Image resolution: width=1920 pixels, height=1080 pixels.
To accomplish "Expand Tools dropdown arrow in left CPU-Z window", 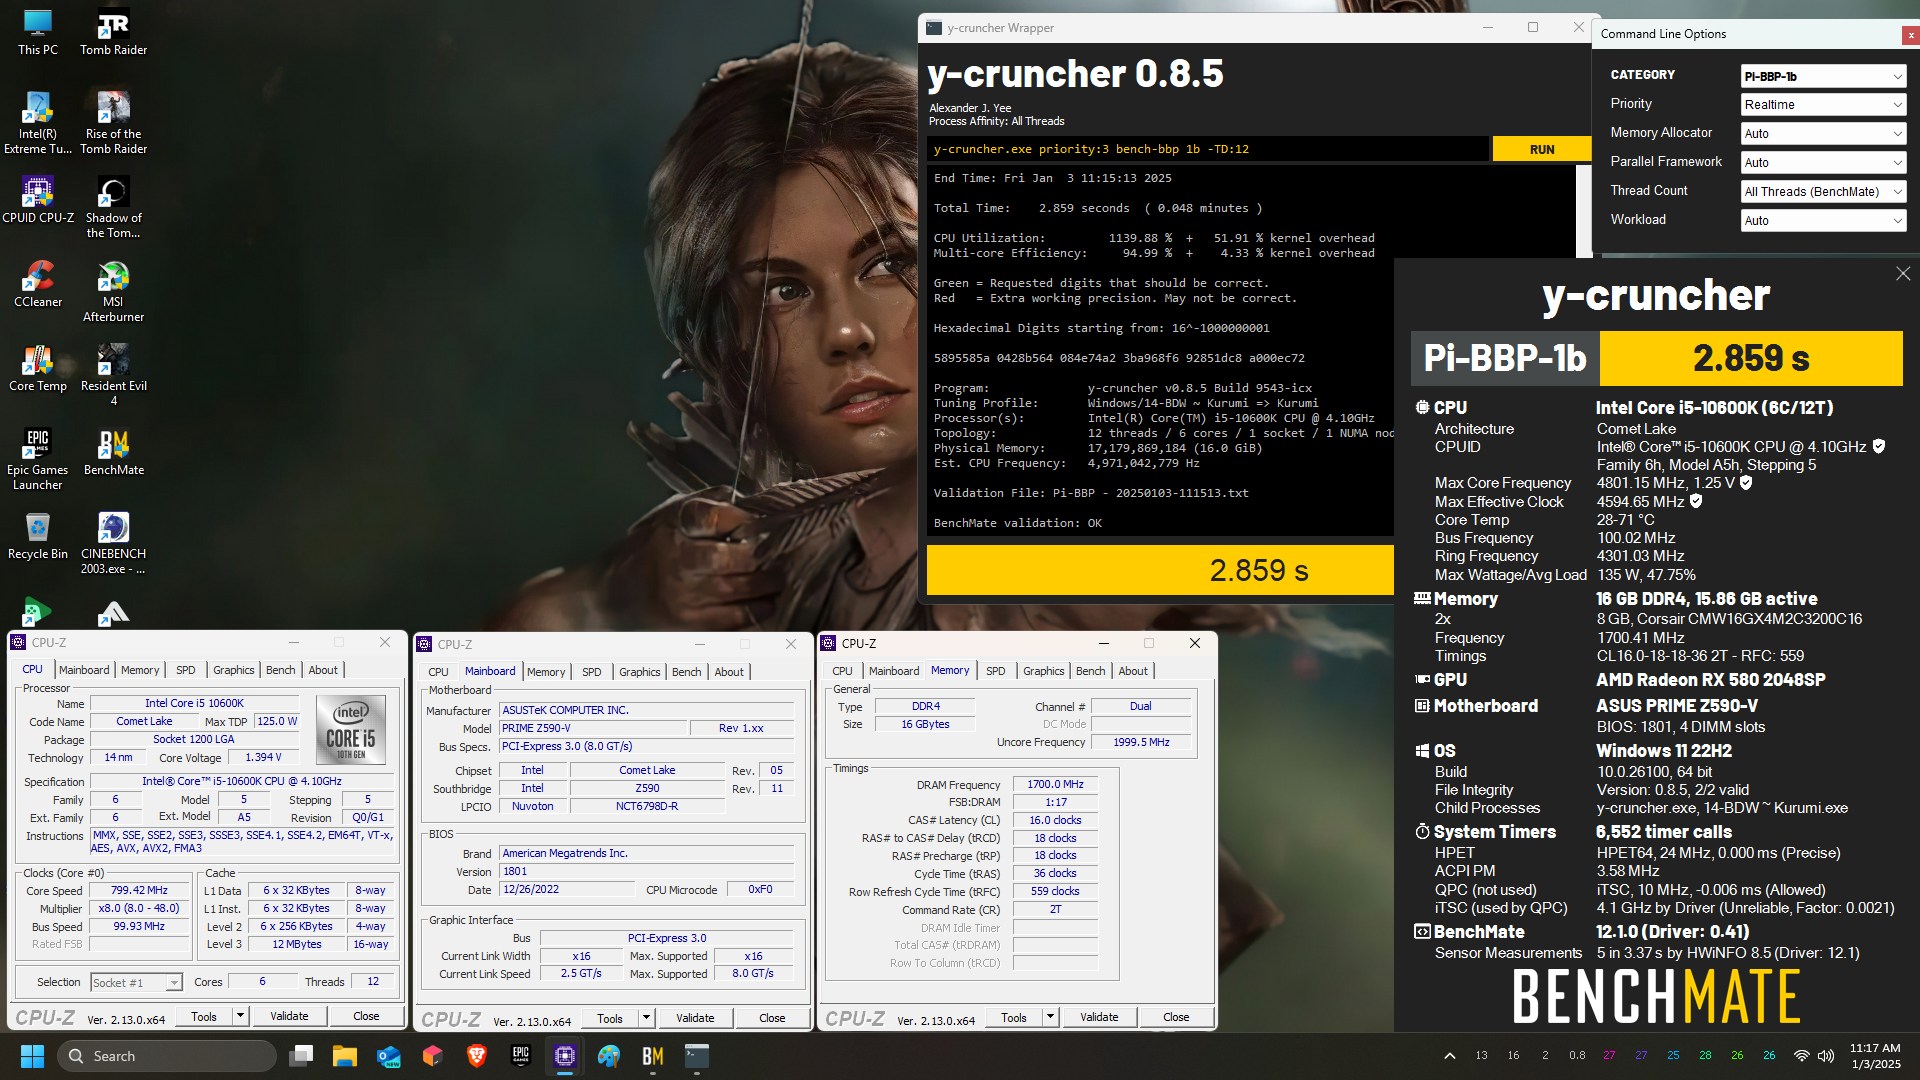I will pyautogui.click(x=240, y=1016).
